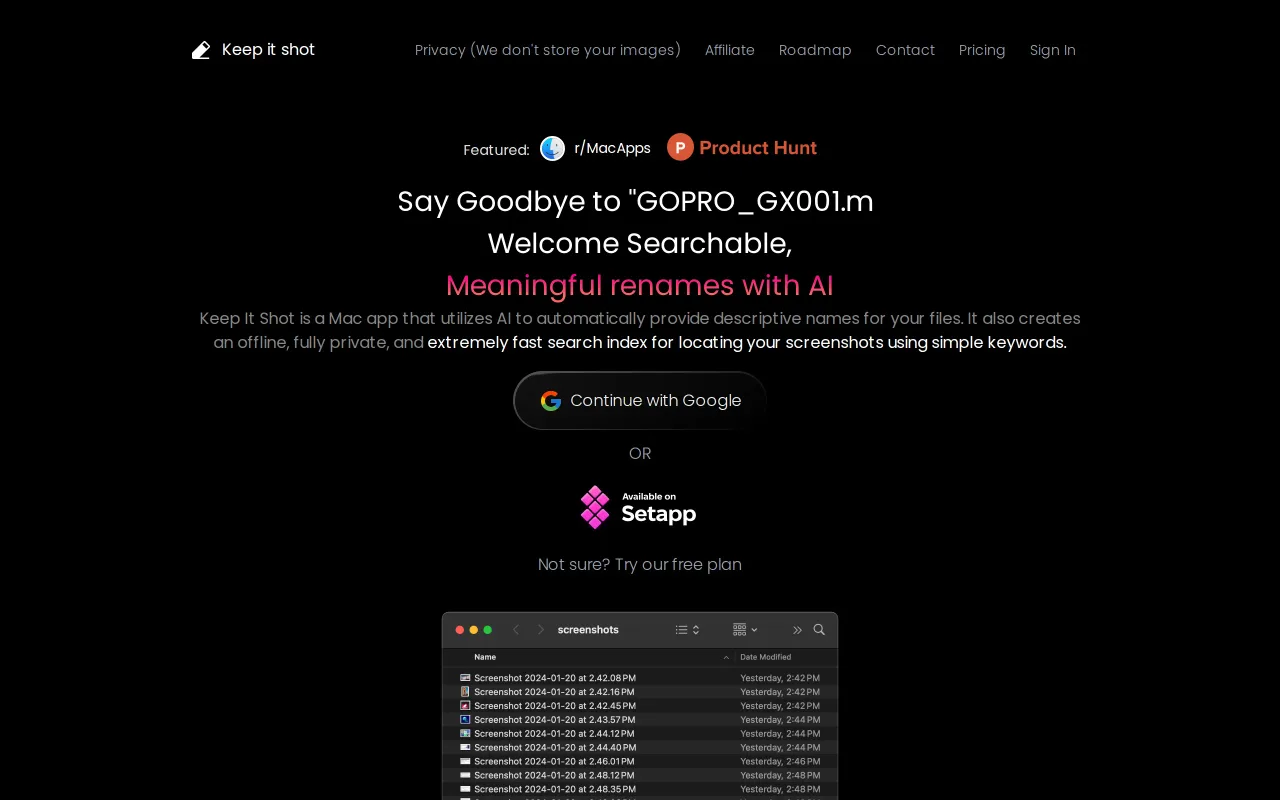Click the 'Yesterday, 2:46 PM' date cell
Screen dimensions: 1280x800
pyautogui.click(x=780, y=762)
